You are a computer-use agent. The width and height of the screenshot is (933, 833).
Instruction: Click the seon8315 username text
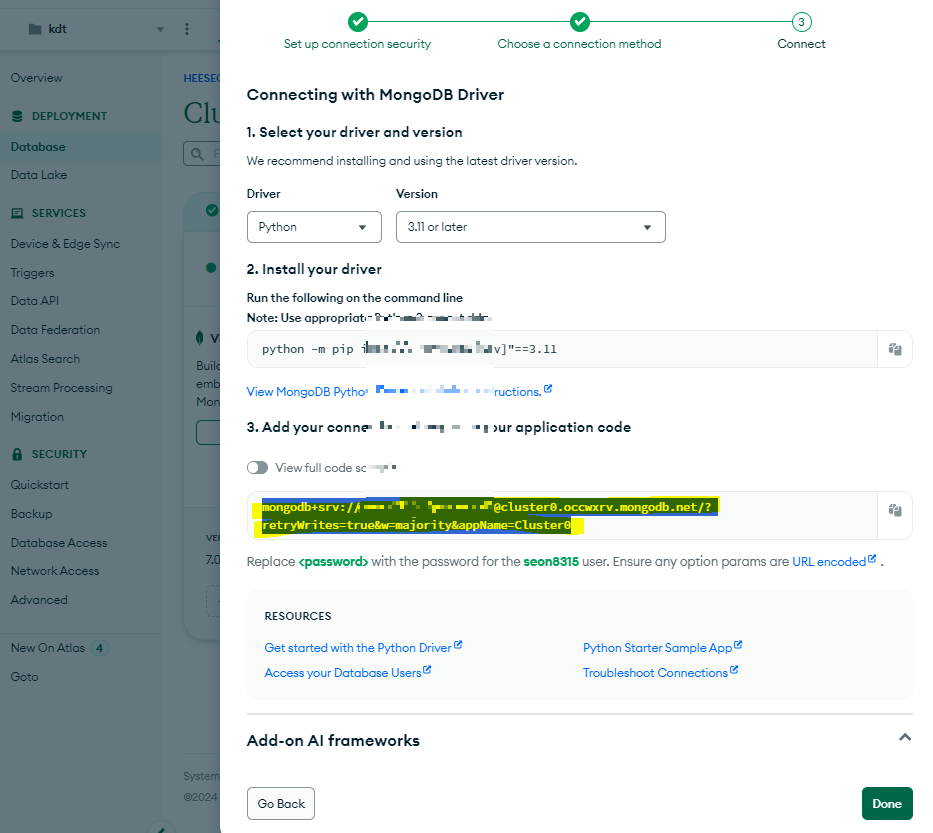tap(551, 562)
